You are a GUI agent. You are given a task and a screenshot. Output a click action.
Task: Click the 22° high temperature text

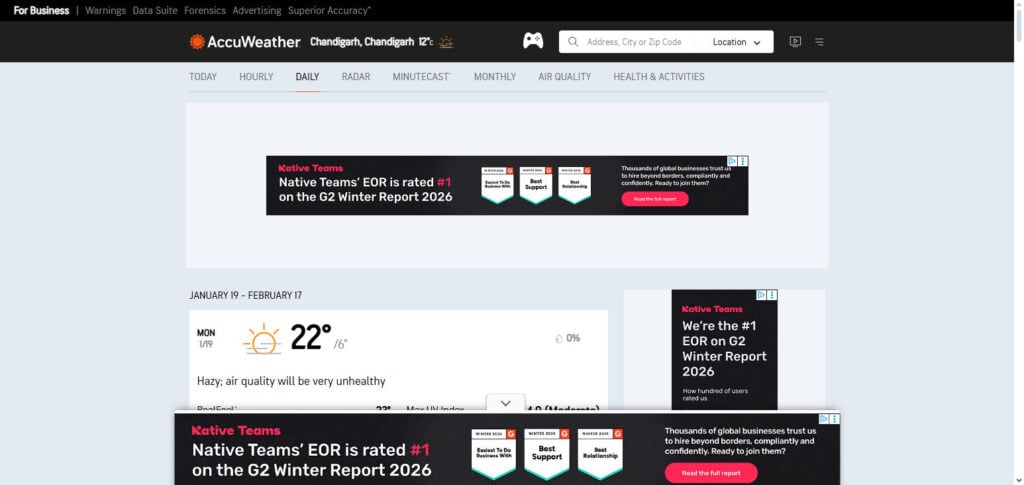[311, 337]
